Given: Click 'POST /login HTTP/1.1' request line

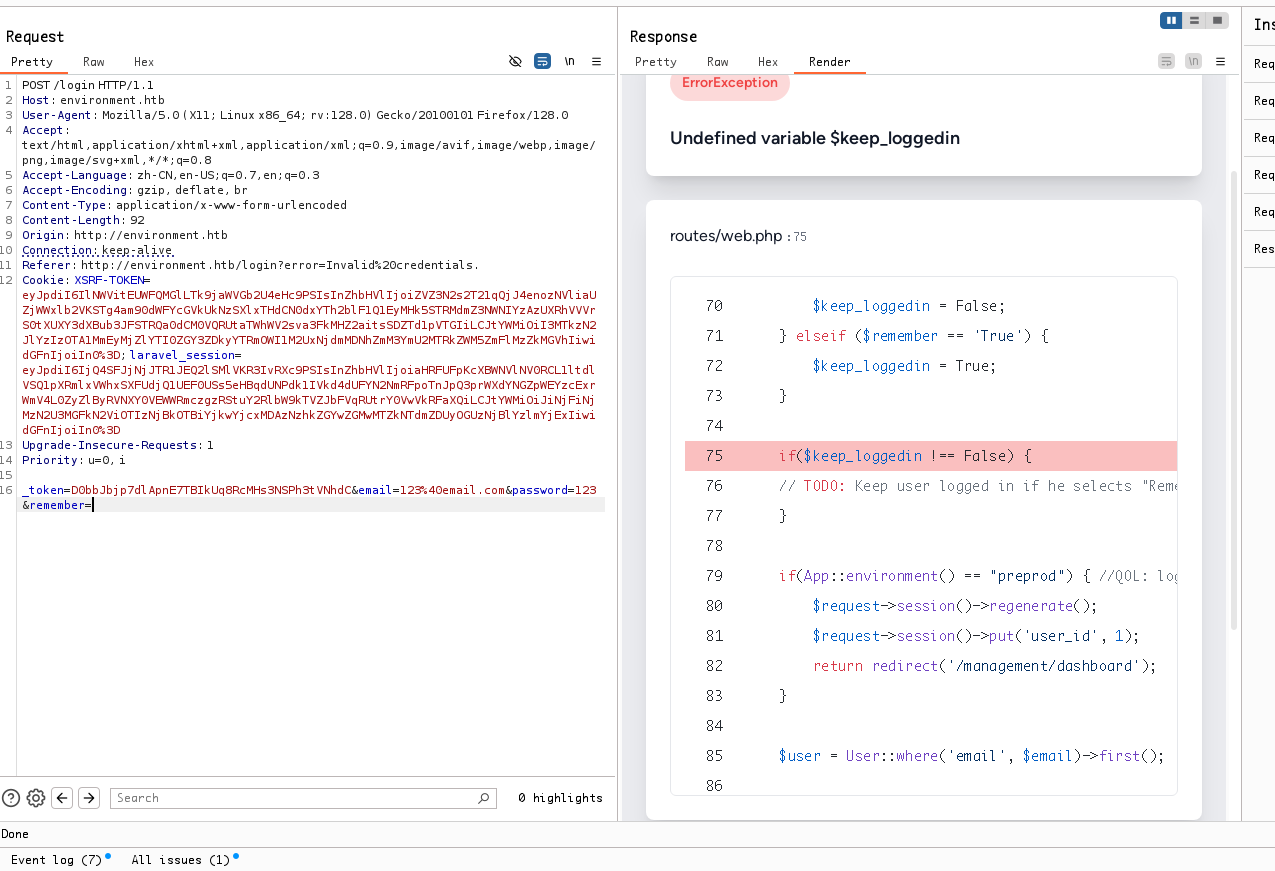Looking at the screenshot, I should pos(88,85).
